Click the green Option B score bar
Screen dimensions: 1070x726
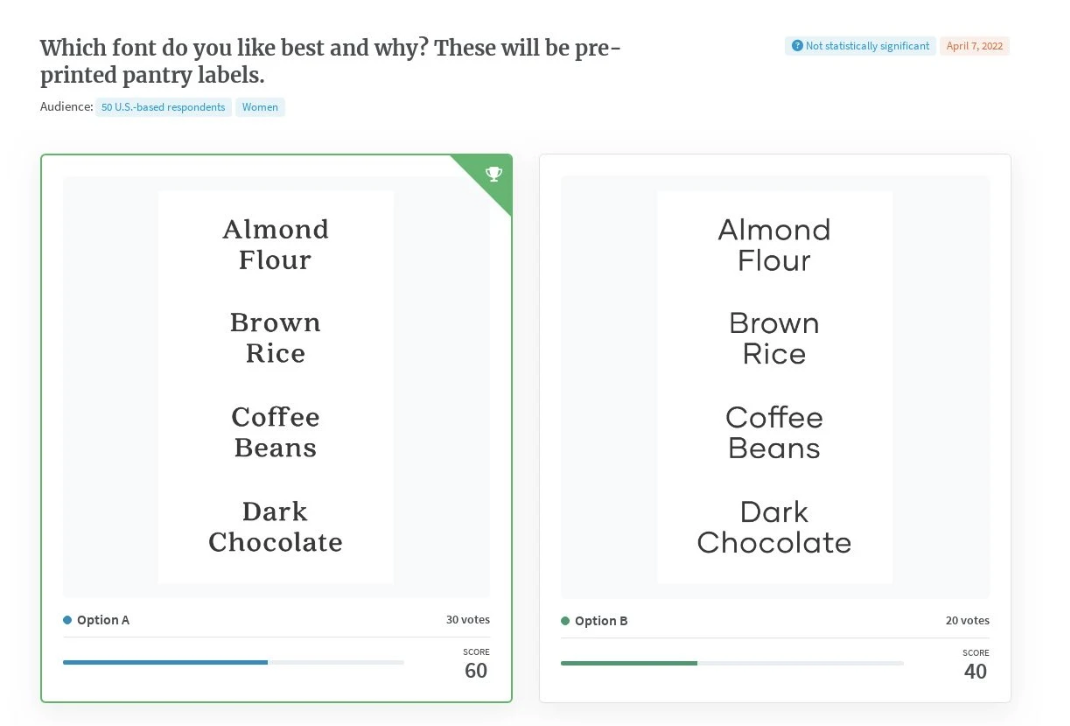point(629,663)
